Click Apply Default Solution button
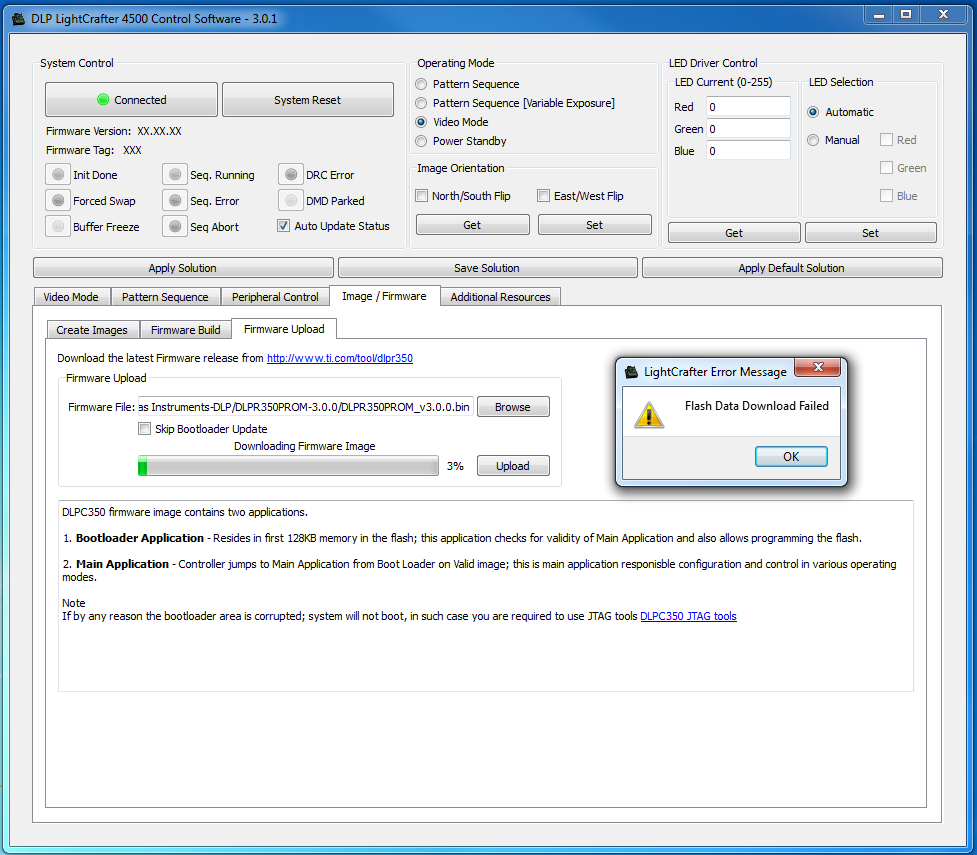This screenshot has height=855, width=977. pos(792,268)
